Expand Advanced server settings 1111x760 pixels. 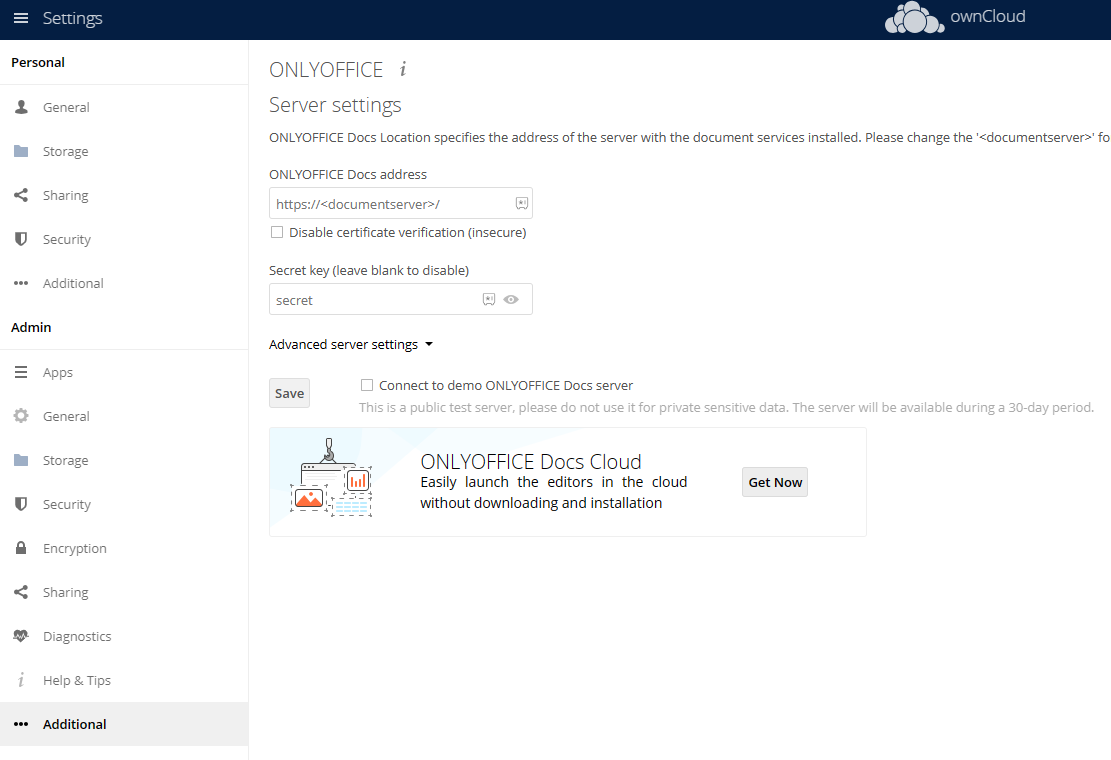(x=343, y=344)
